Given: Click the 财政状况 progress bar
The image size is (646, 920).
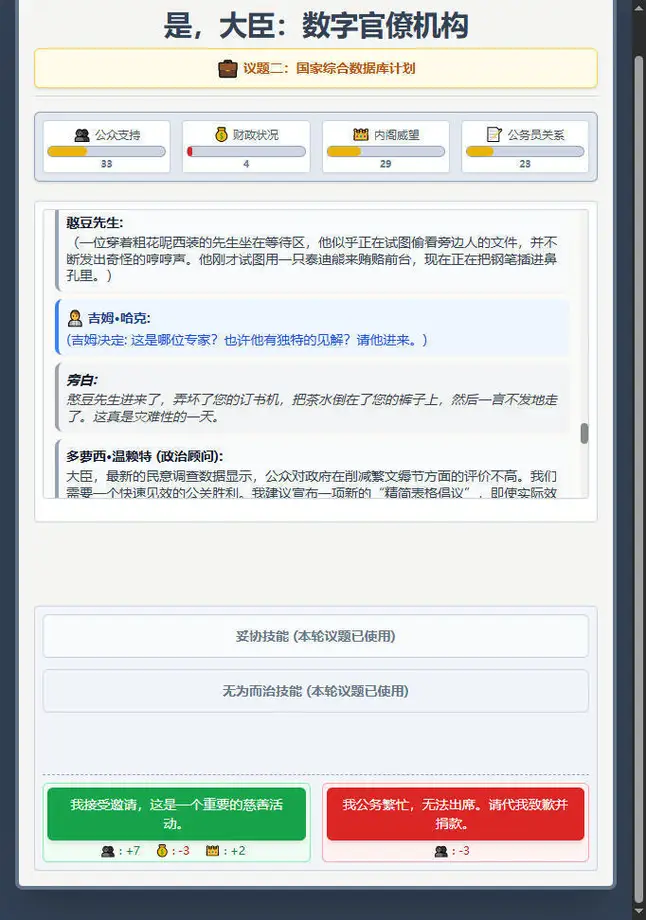Looking at the screenshot, I should [246, 152].
